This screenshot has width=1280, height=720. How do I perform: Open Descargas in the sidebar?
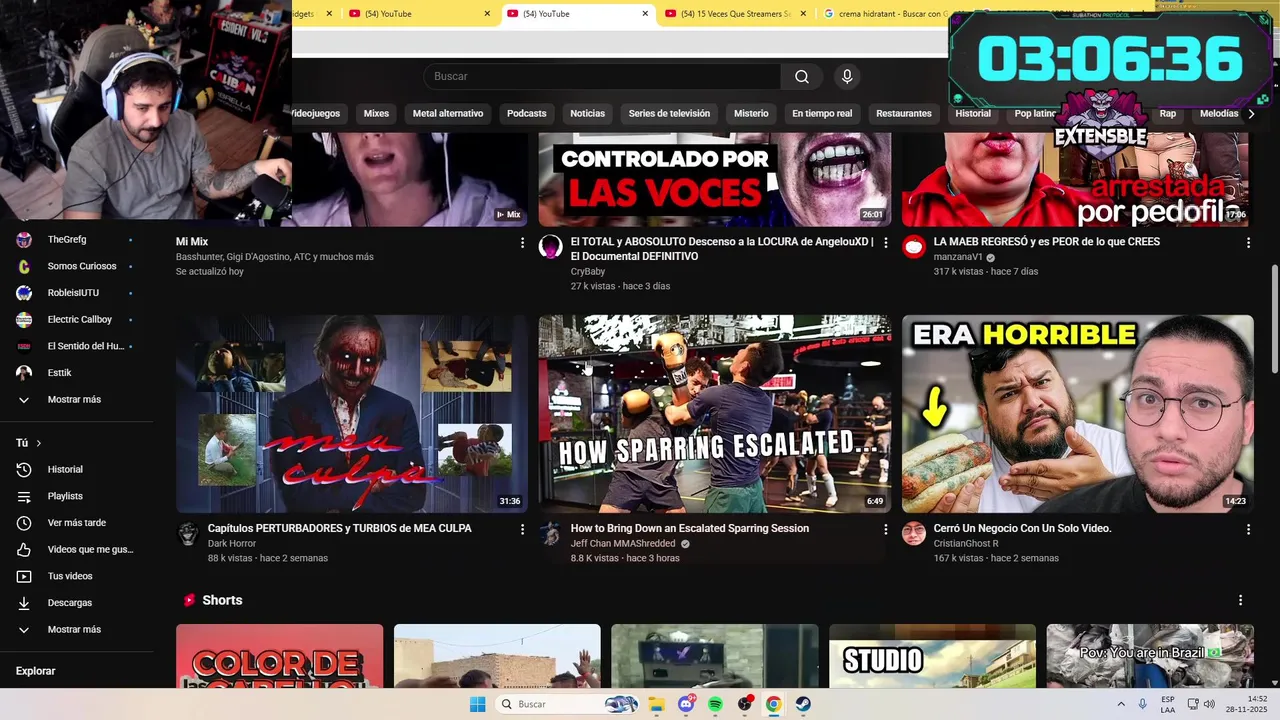[x=69, y=603]
